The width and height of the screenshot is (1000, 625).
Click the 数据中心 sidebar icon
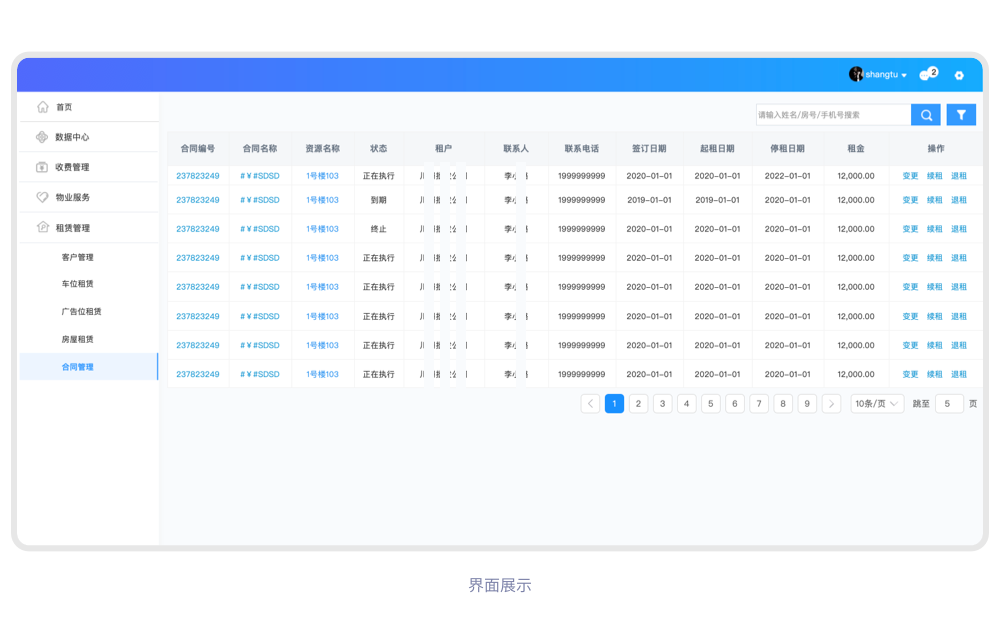point(42,137)
